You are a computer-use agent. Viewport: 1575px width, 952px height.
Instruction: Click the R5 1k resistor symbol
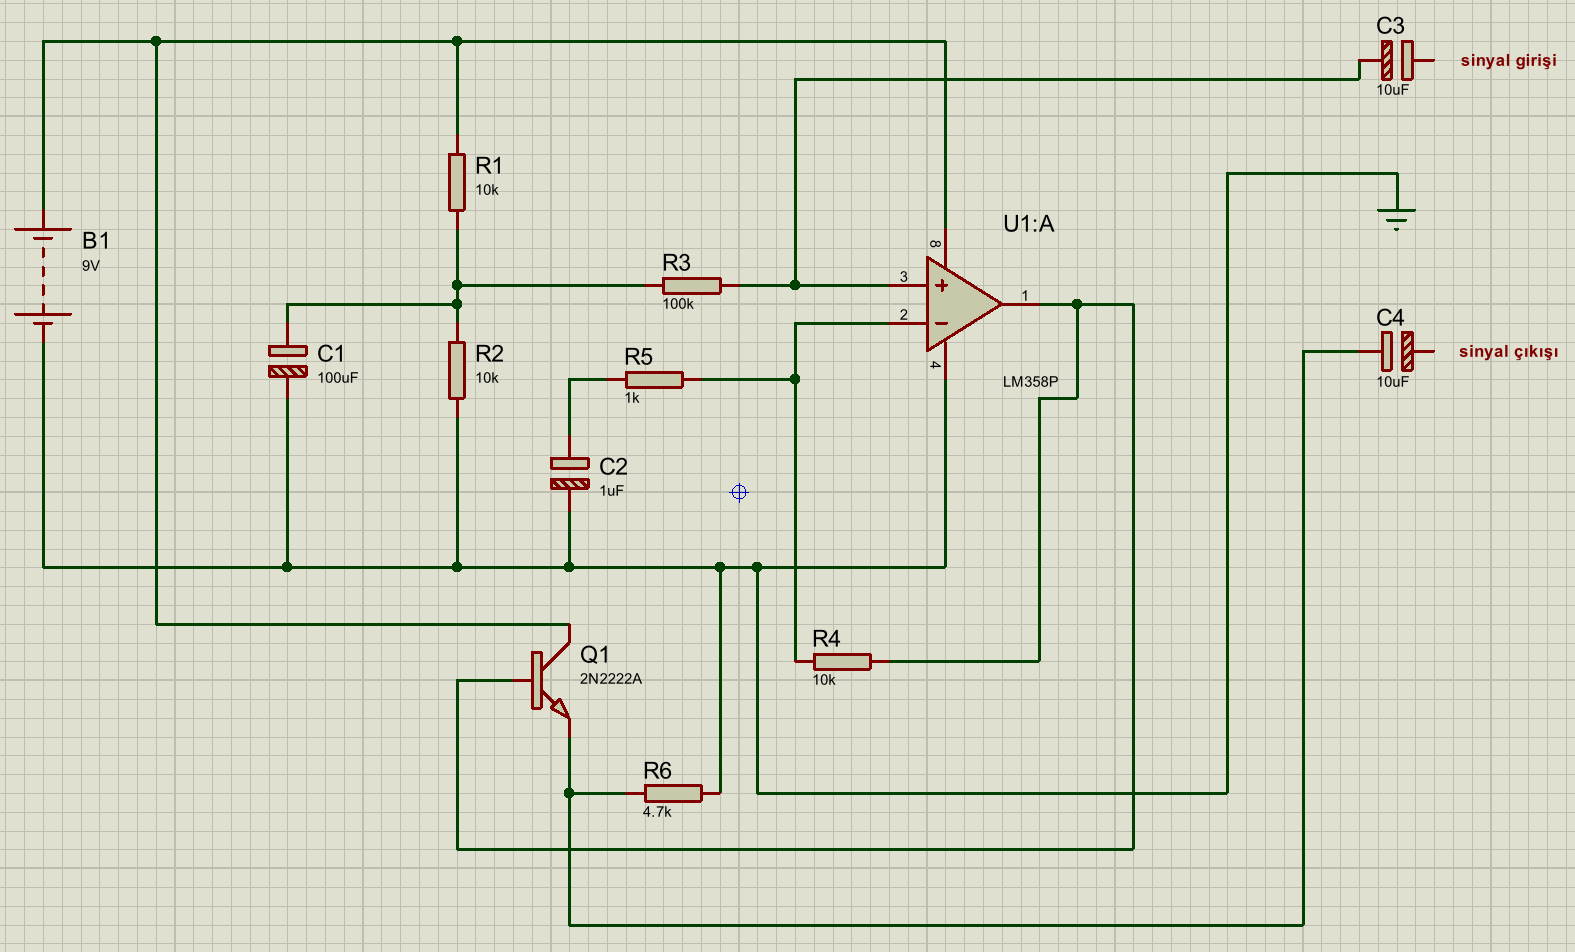coord(654,380)
